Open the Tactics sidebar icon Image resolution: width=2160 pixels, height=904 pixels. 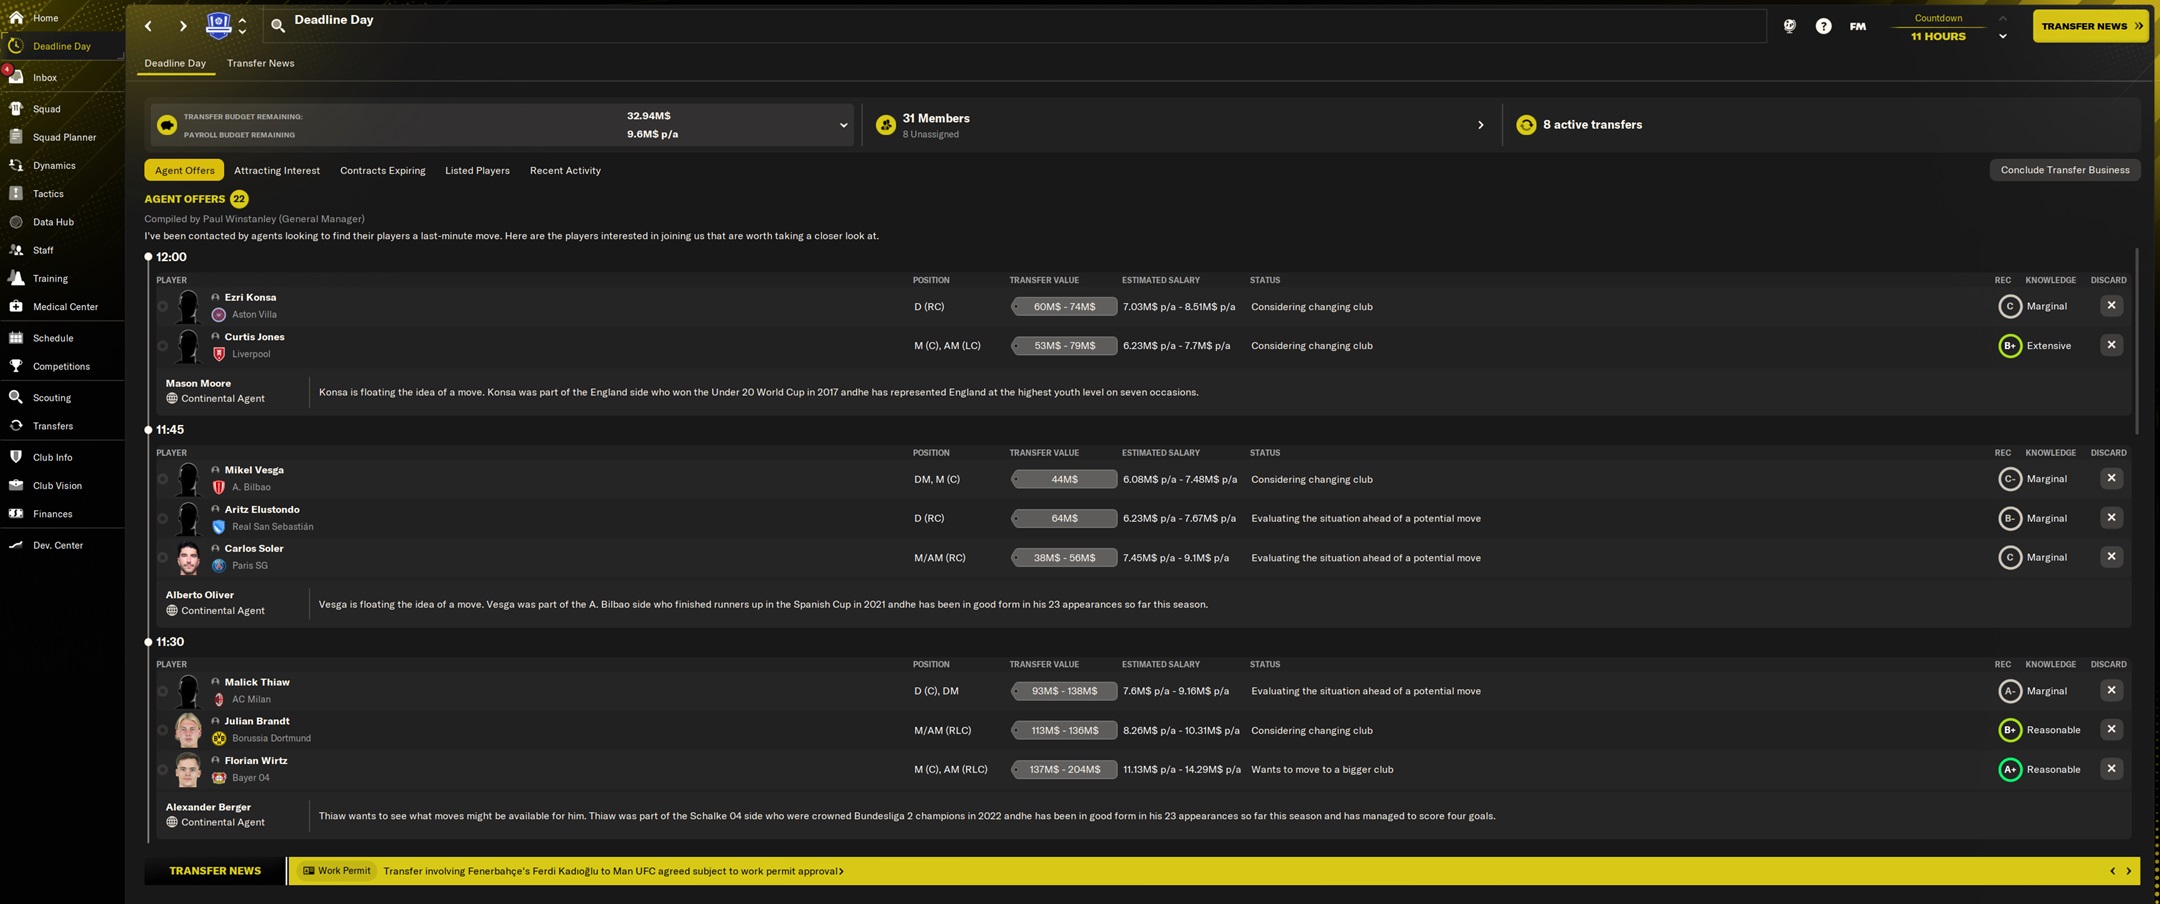(16, 193)
